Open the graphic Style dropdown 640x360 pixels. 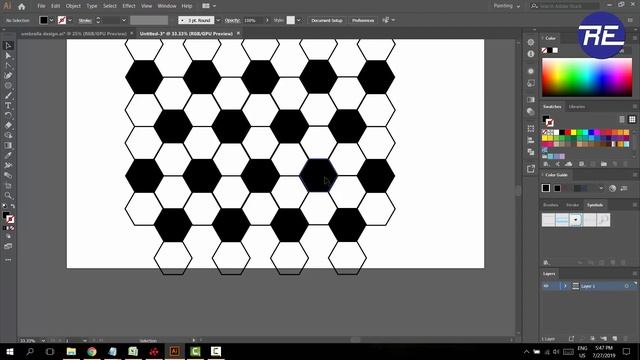(x=299, y=20)
